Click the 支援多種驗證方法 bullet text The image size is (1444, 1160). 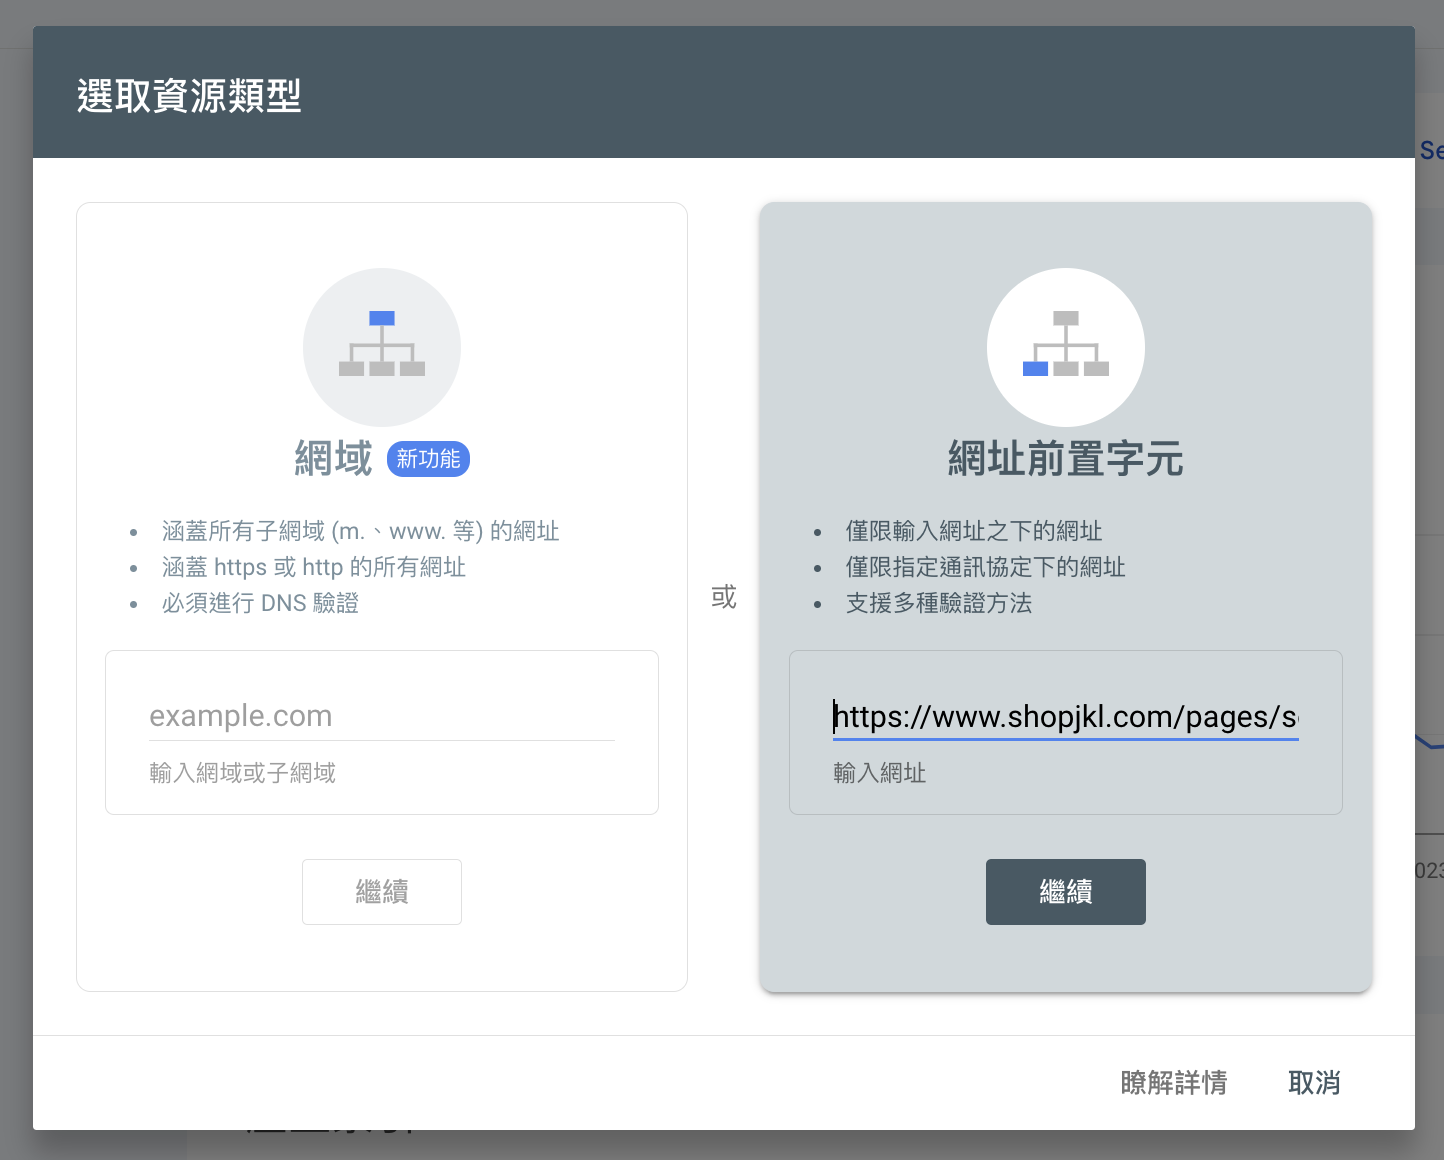(x=938, y=603)
